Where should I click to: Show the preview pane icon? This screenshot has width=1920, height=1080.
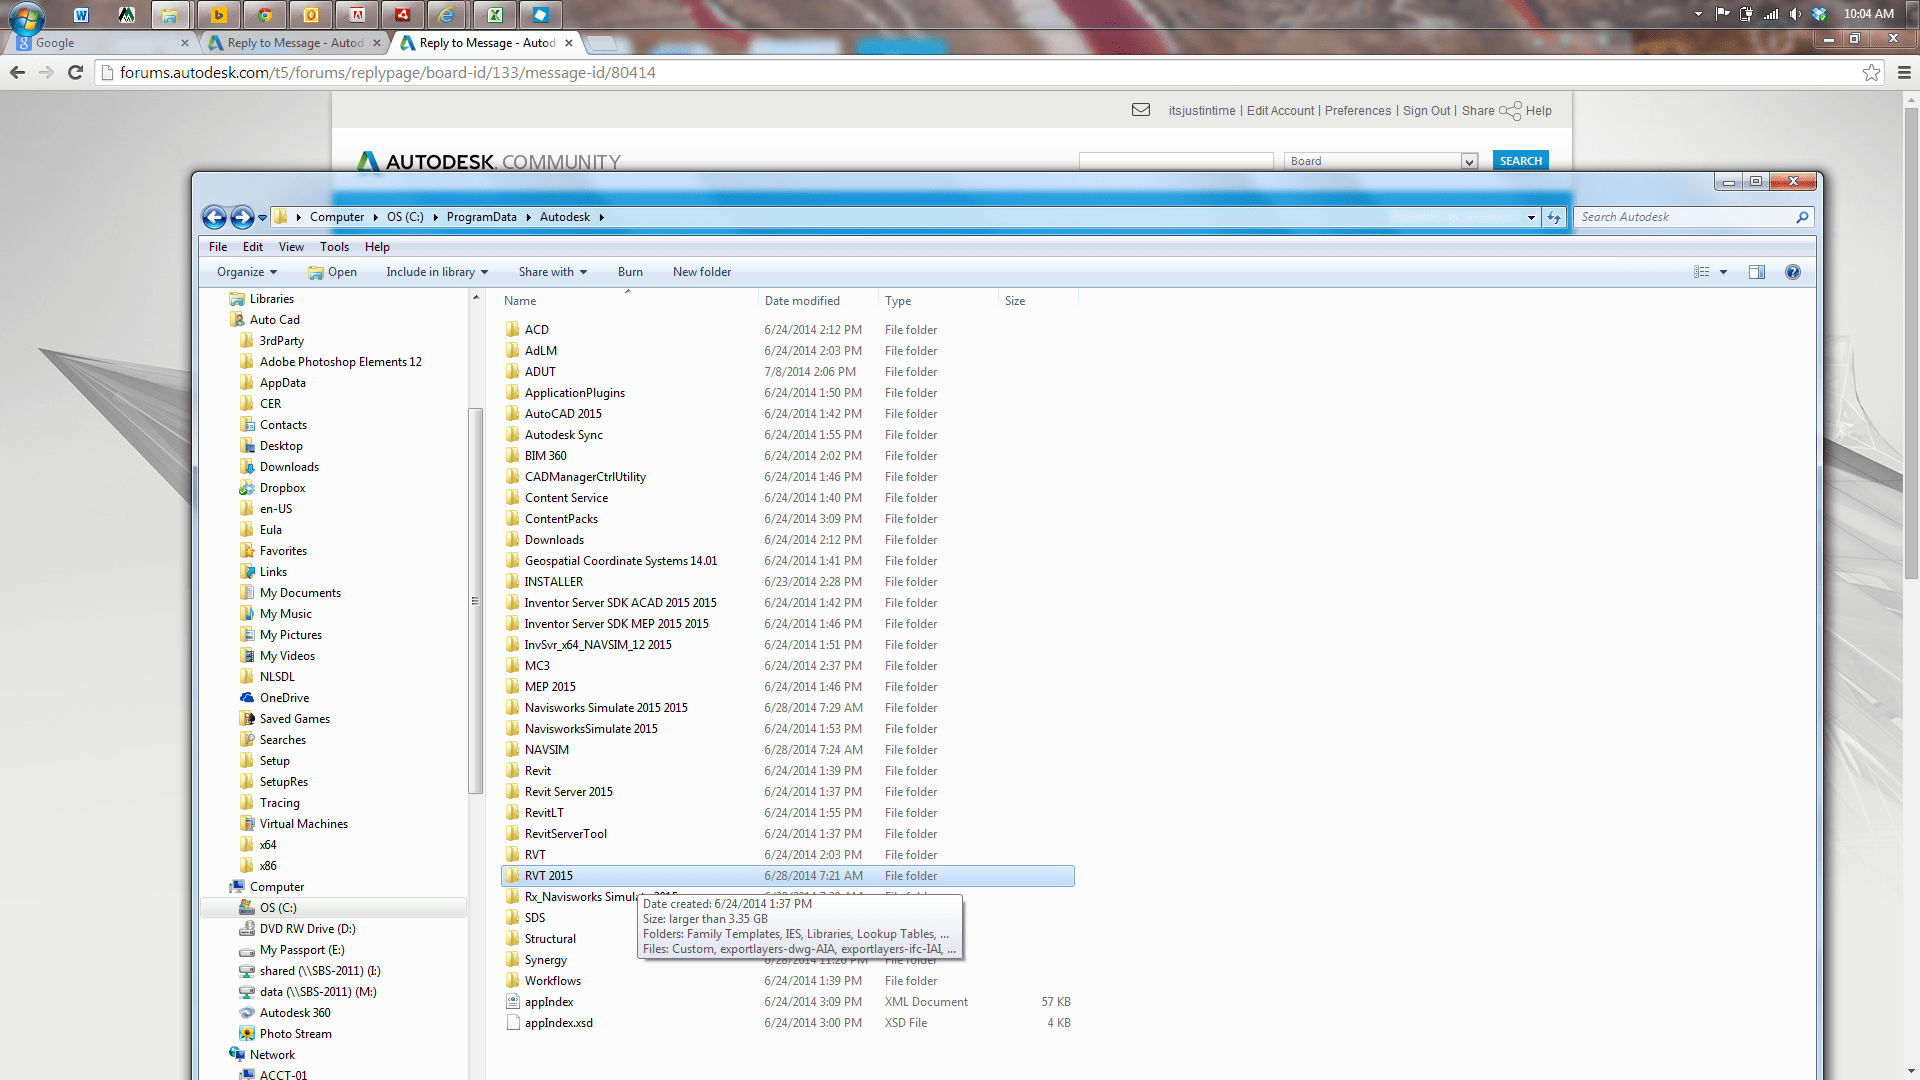tap(1757, 272)
